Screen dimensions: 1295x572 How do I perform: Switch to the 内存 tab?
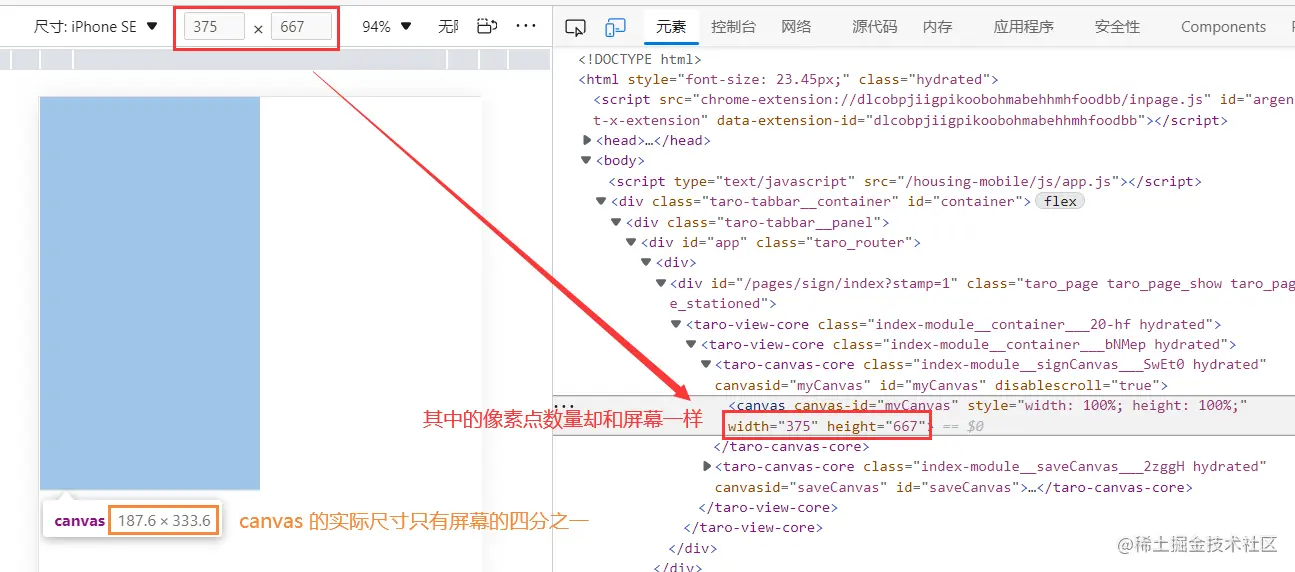click(x=937, y=27)
